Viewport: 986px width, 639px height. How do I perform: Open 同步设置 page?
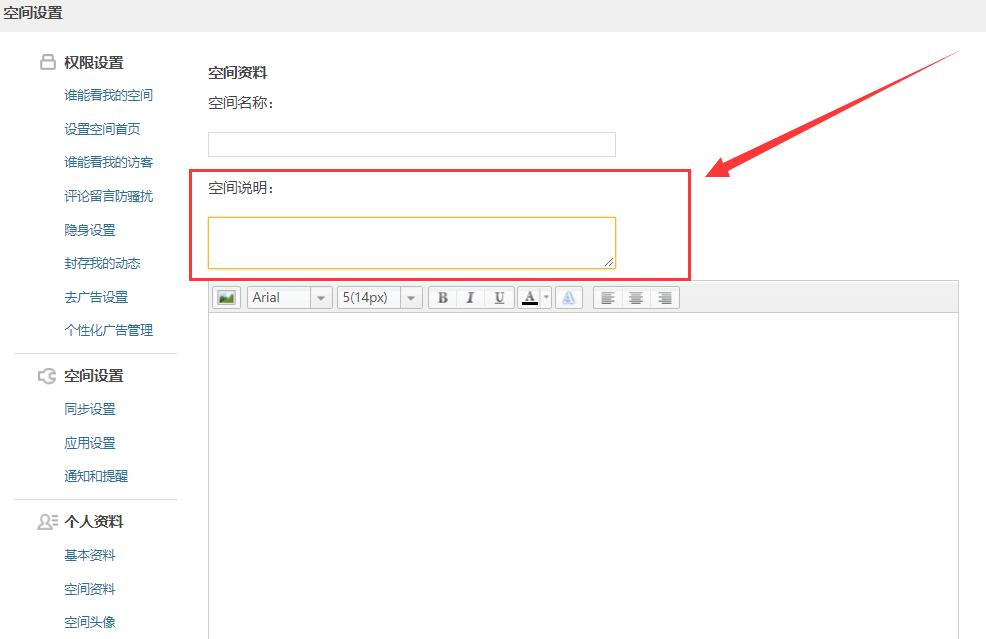tap(89, 409)
